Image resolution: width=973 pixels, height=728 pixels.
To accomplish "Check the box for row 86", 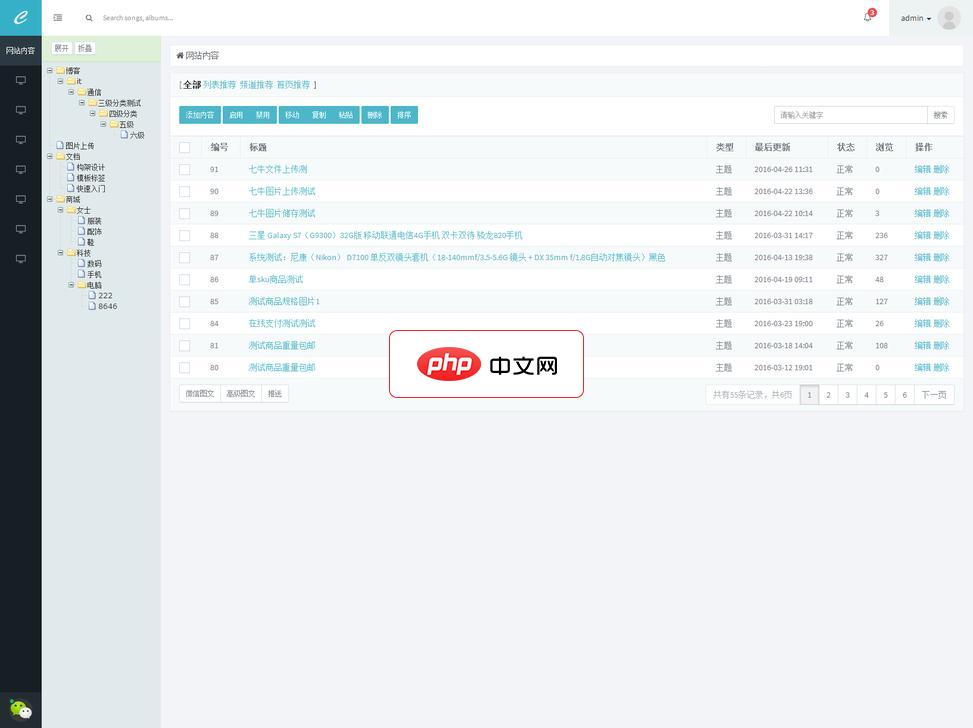I will pos(184,279).
